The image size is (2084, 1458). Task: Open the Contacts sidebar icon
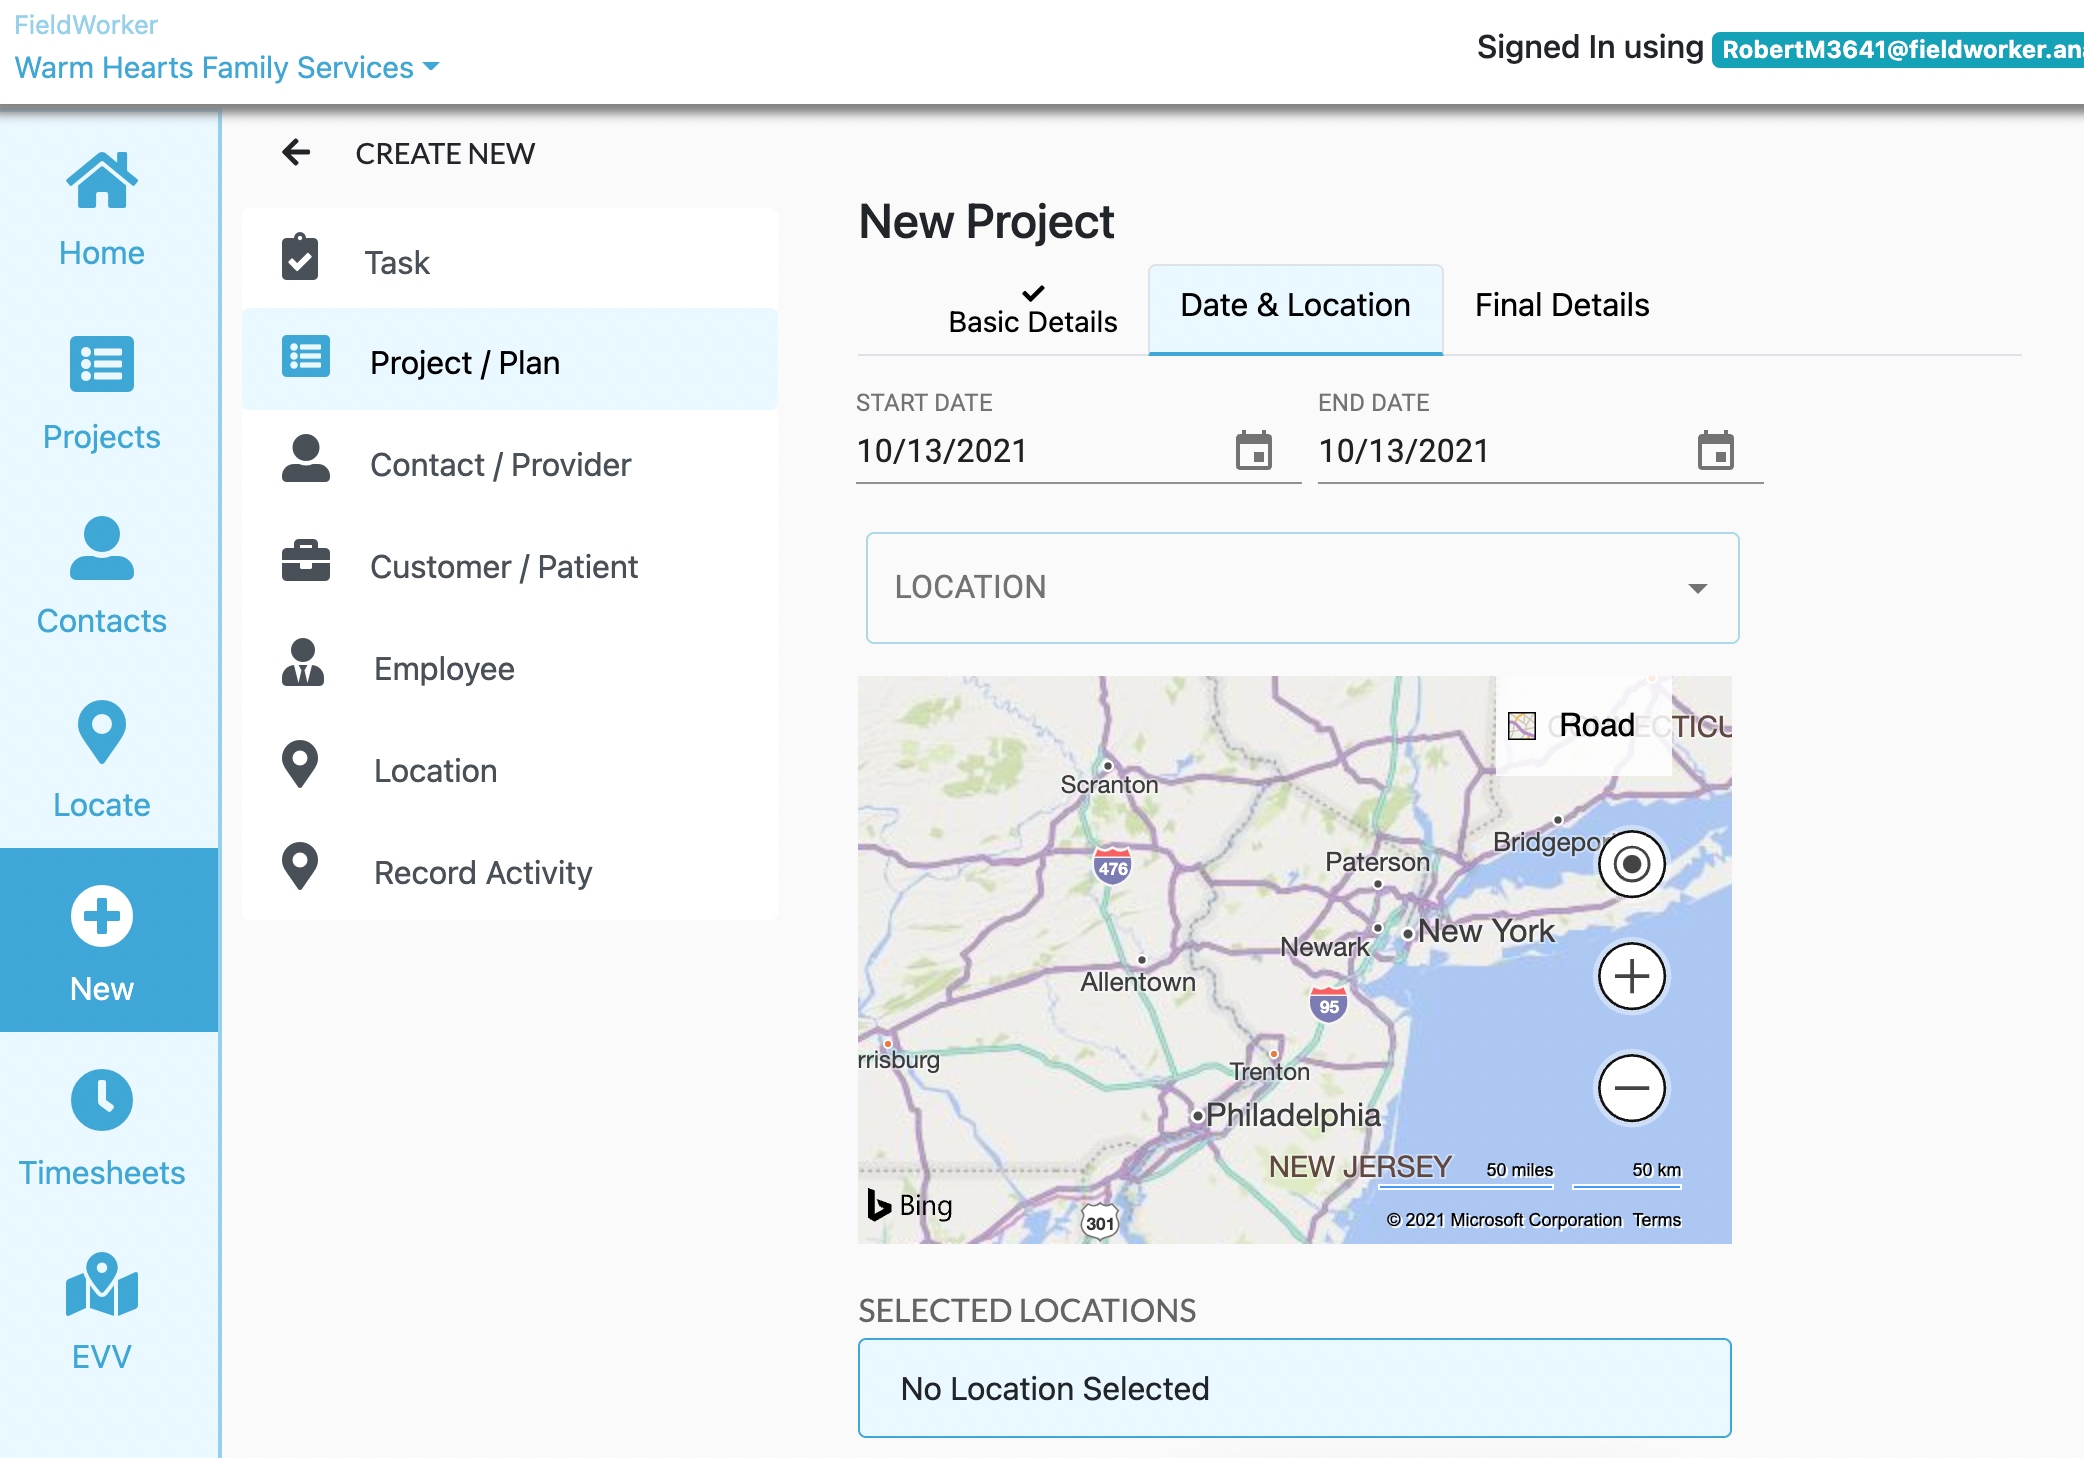click(101, 577)
